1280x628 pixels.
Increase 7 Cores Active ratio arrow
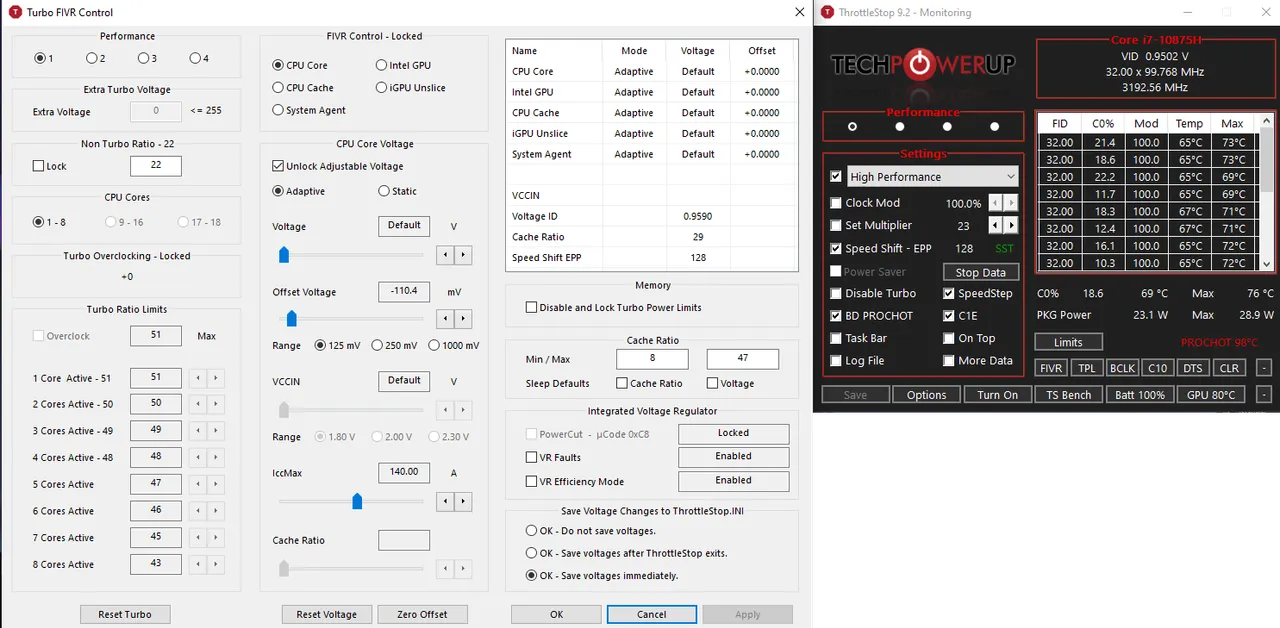(x=216, y=538)
